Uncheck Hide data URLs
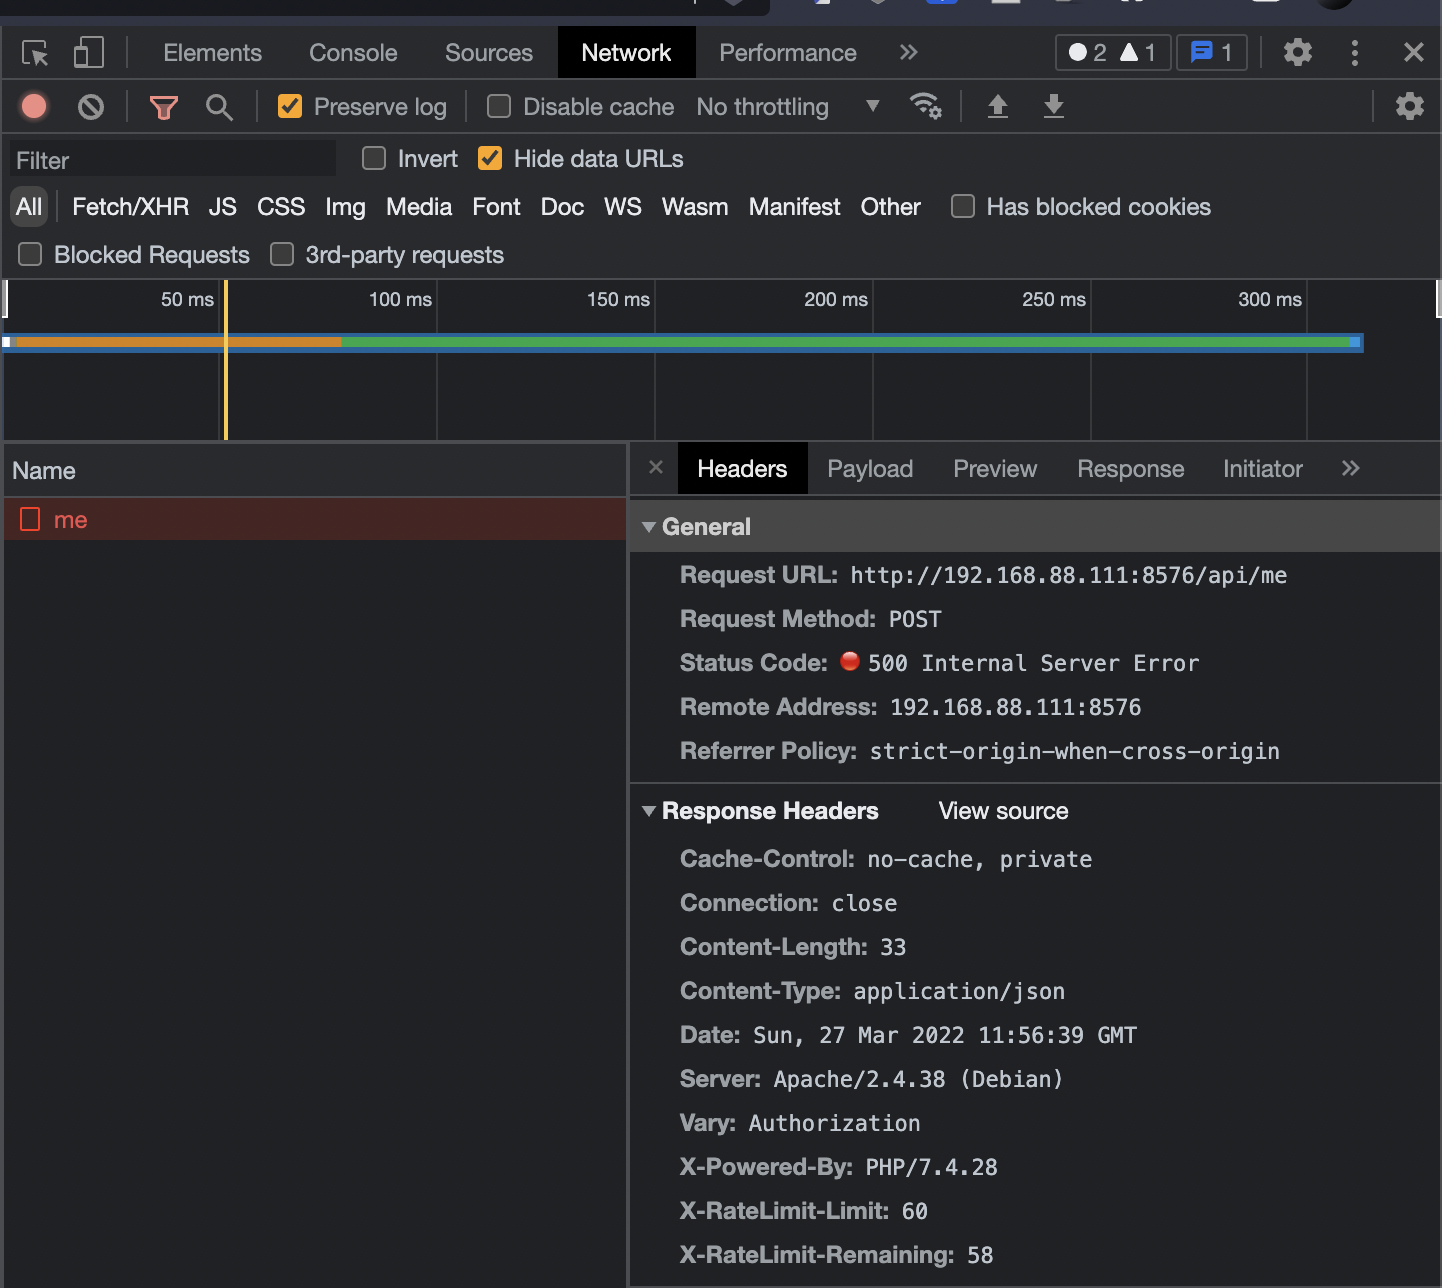The image size is (1442, 1288). pyautogui.click(x=489, y=158)
